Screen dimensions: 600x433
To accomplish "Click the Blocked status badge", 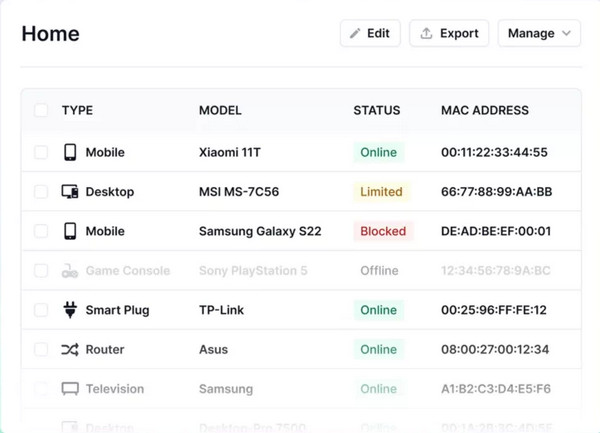I will point(383,231).
